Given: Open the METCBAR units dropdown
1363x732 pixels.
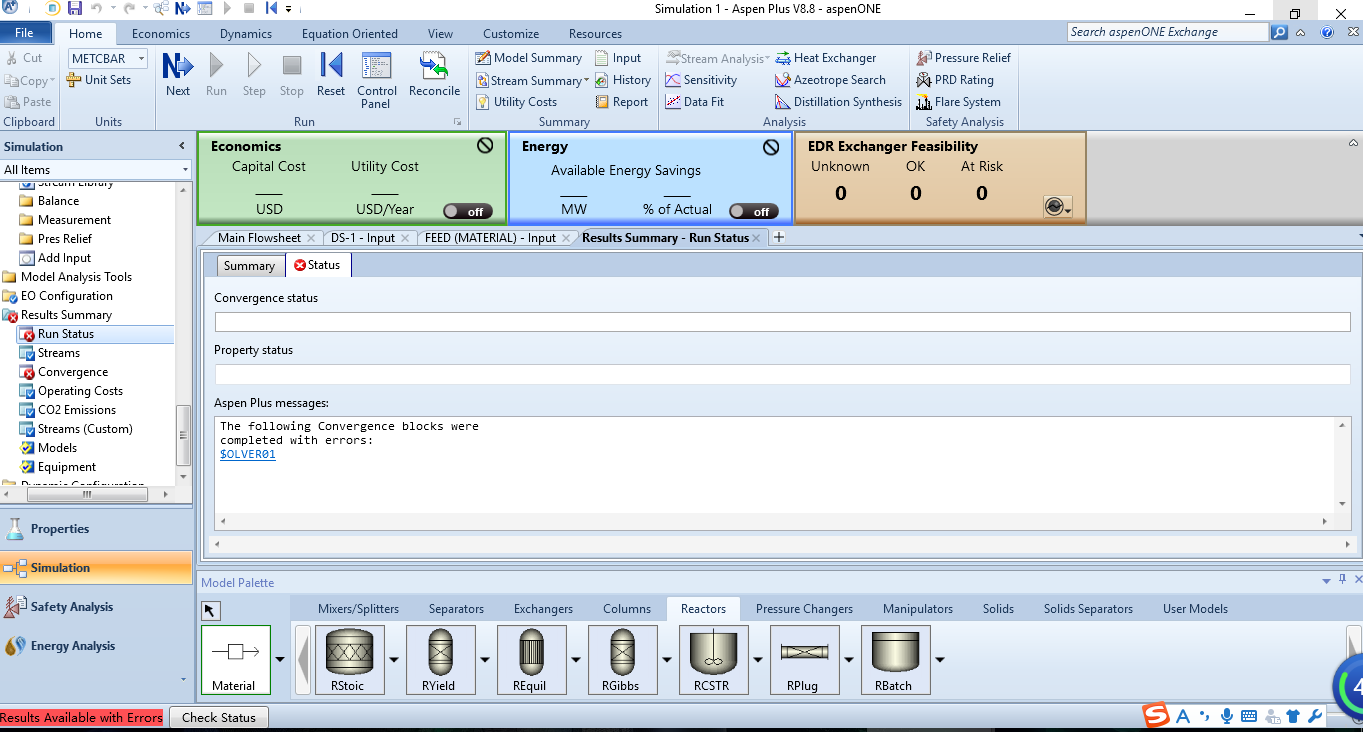Looking at the screenshot, I should (141, 59).
